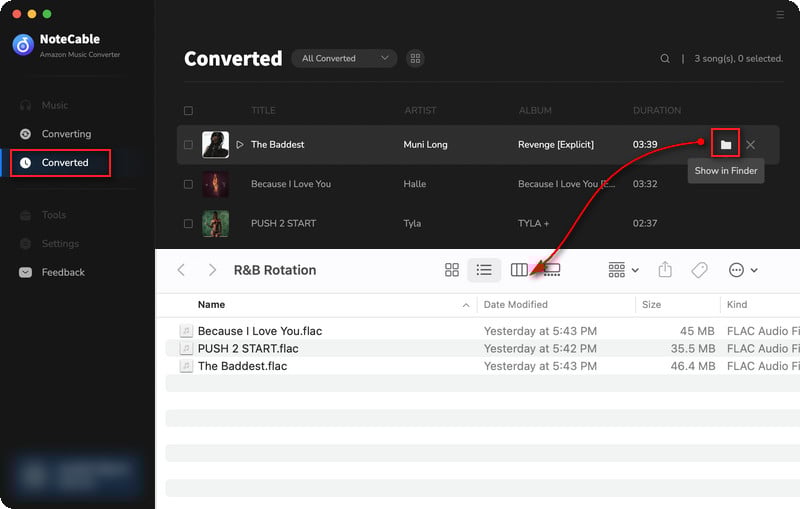This screenshot has height=509, width=800.
Task: Click the NoteCable app logo
Action: coord(23,45)
